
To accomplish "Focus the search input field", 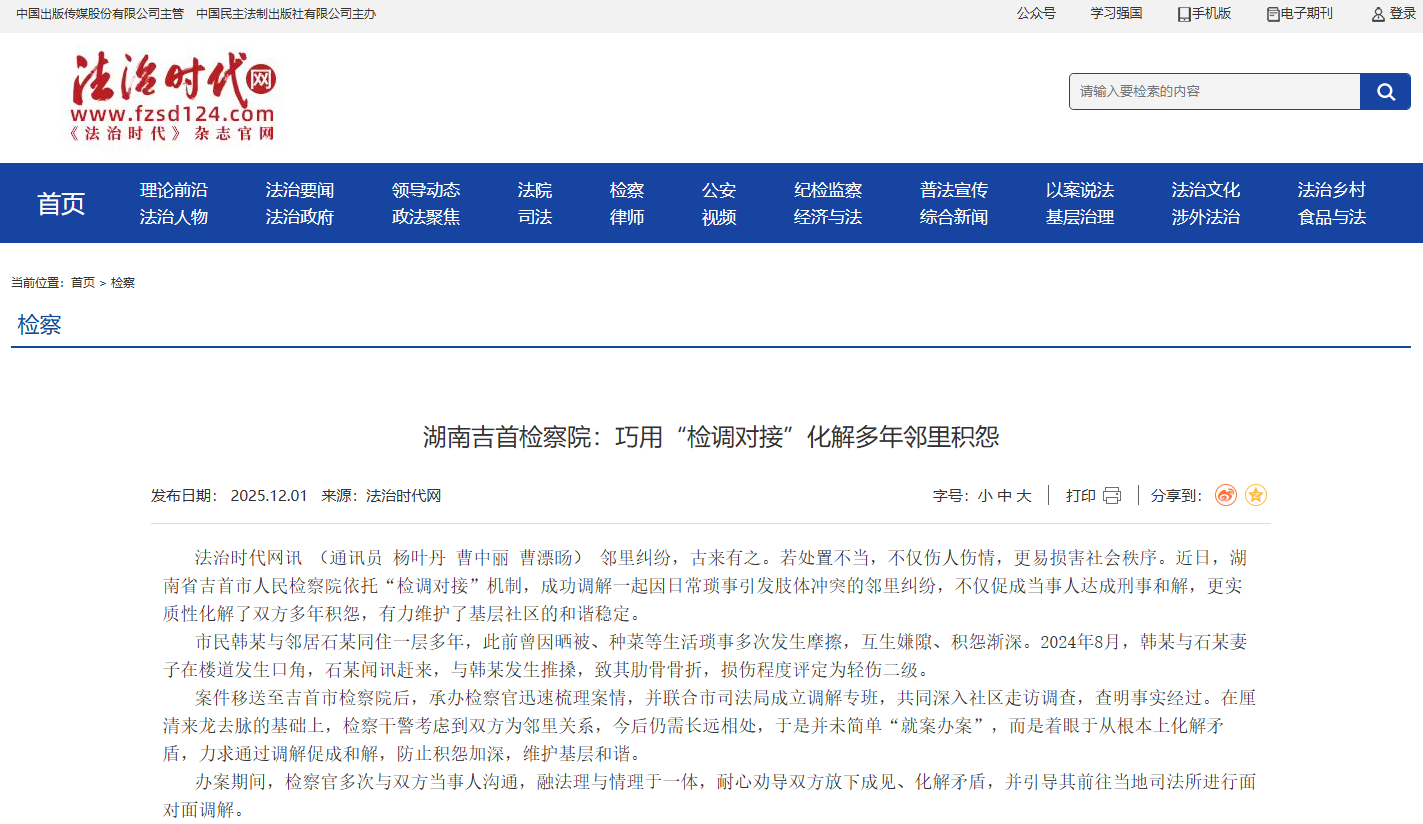I will tap(1214, 92).
